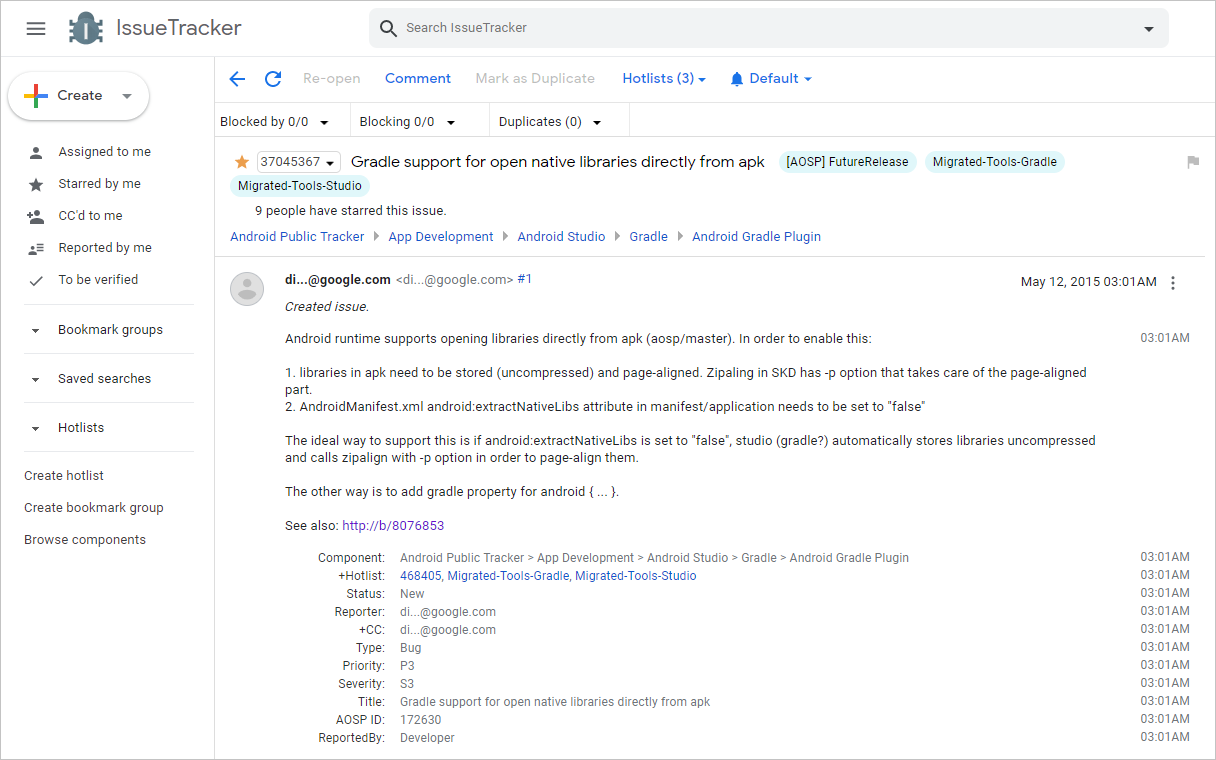Open the Create button dropdown arrow
Image resolution: width=1216 pixels, height=760 pixels.
(x=127, y=96)
